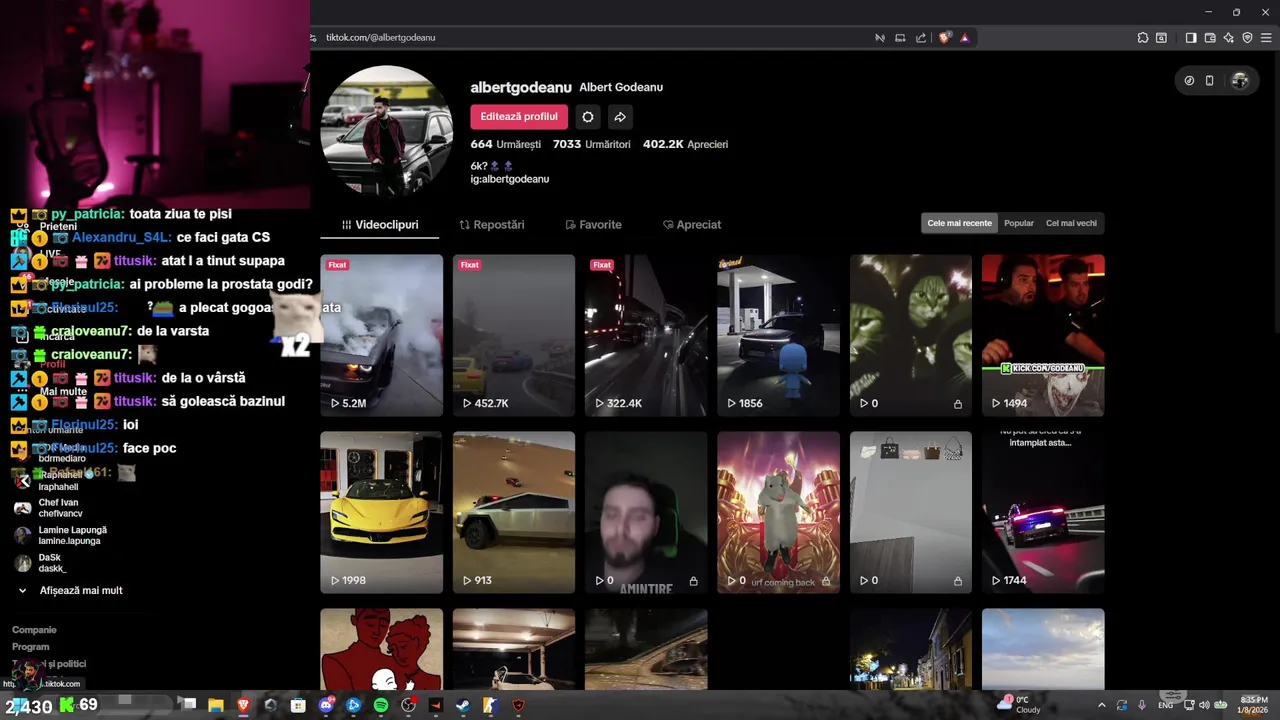Open TikTok coins icon at top right

coord(1189,81)
